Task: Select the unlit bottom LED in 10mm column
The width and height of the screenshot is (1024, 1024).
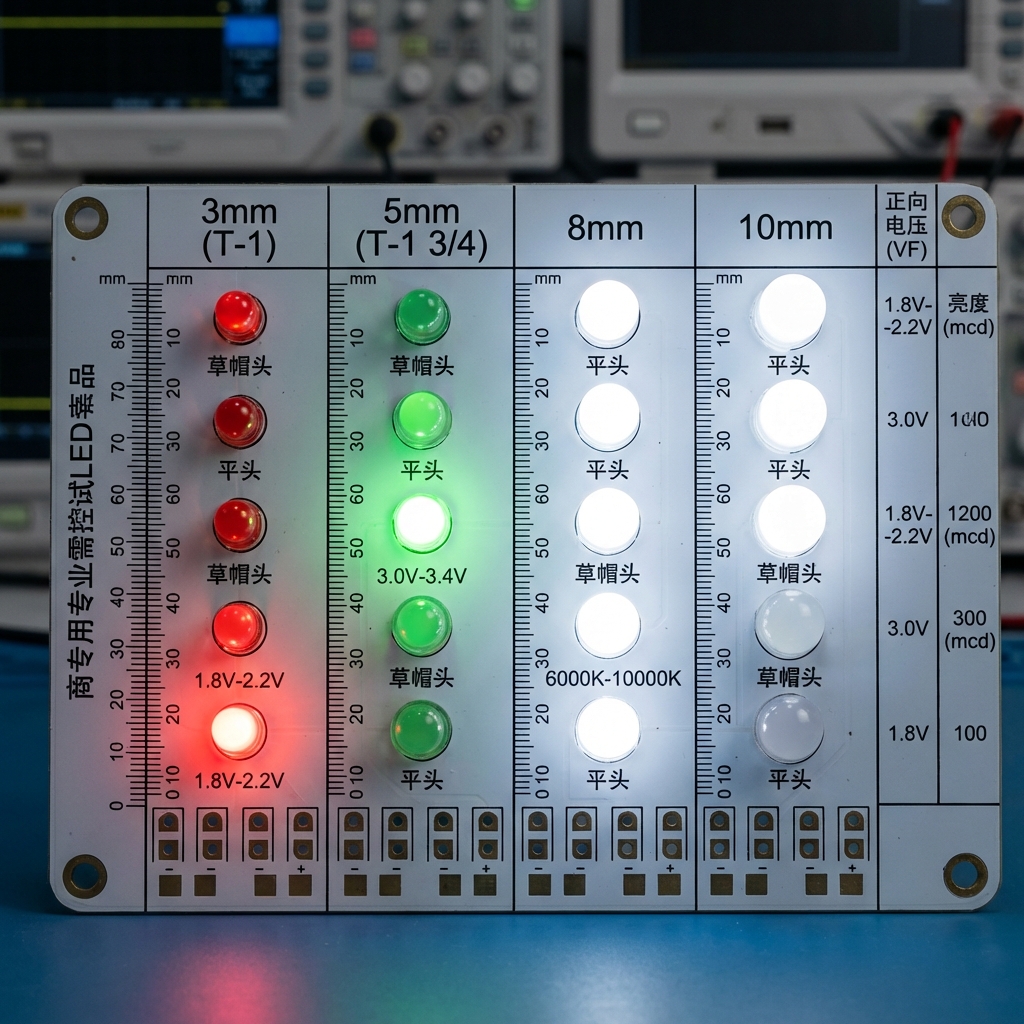Action: pyautogui.click(x=789, y=729)
